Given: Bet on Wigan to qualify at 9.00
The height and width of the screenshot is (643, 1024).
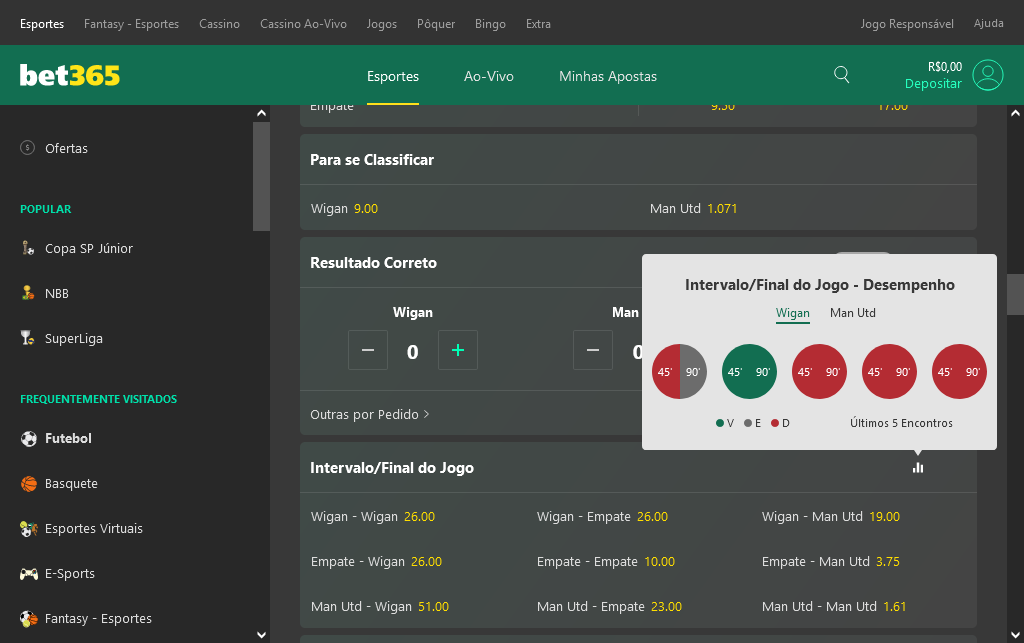Looking at the screenshot, I should [x=344, y=209].
